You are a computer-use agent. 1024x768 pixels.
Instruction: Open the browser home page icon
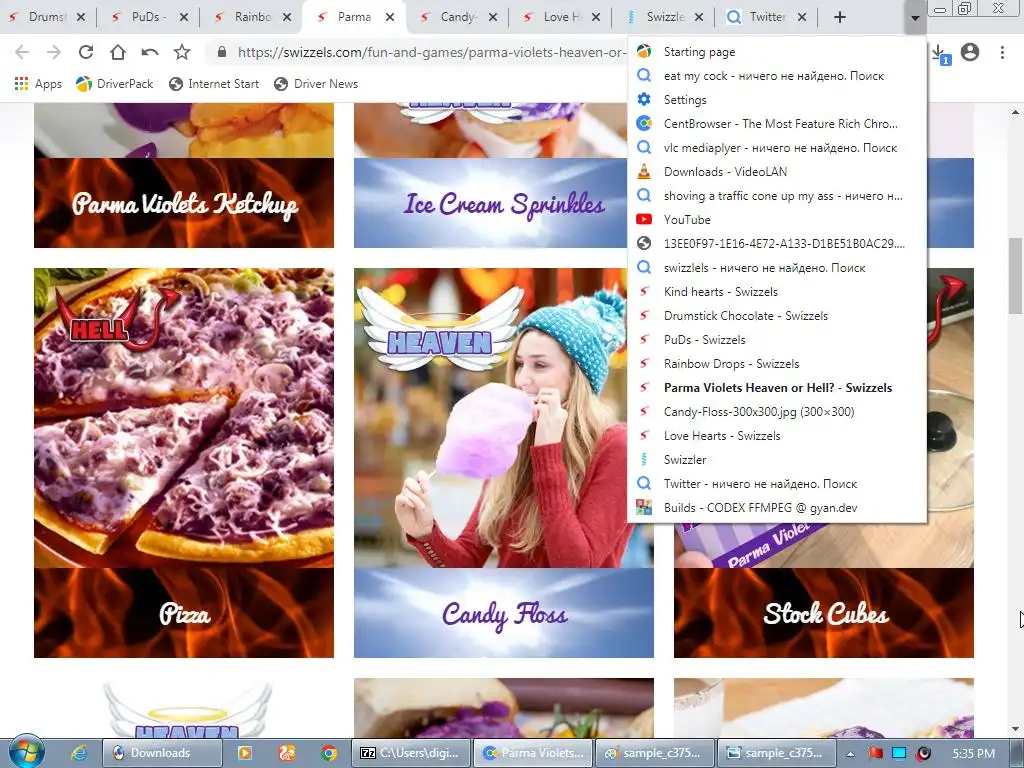tap(118, 52)
